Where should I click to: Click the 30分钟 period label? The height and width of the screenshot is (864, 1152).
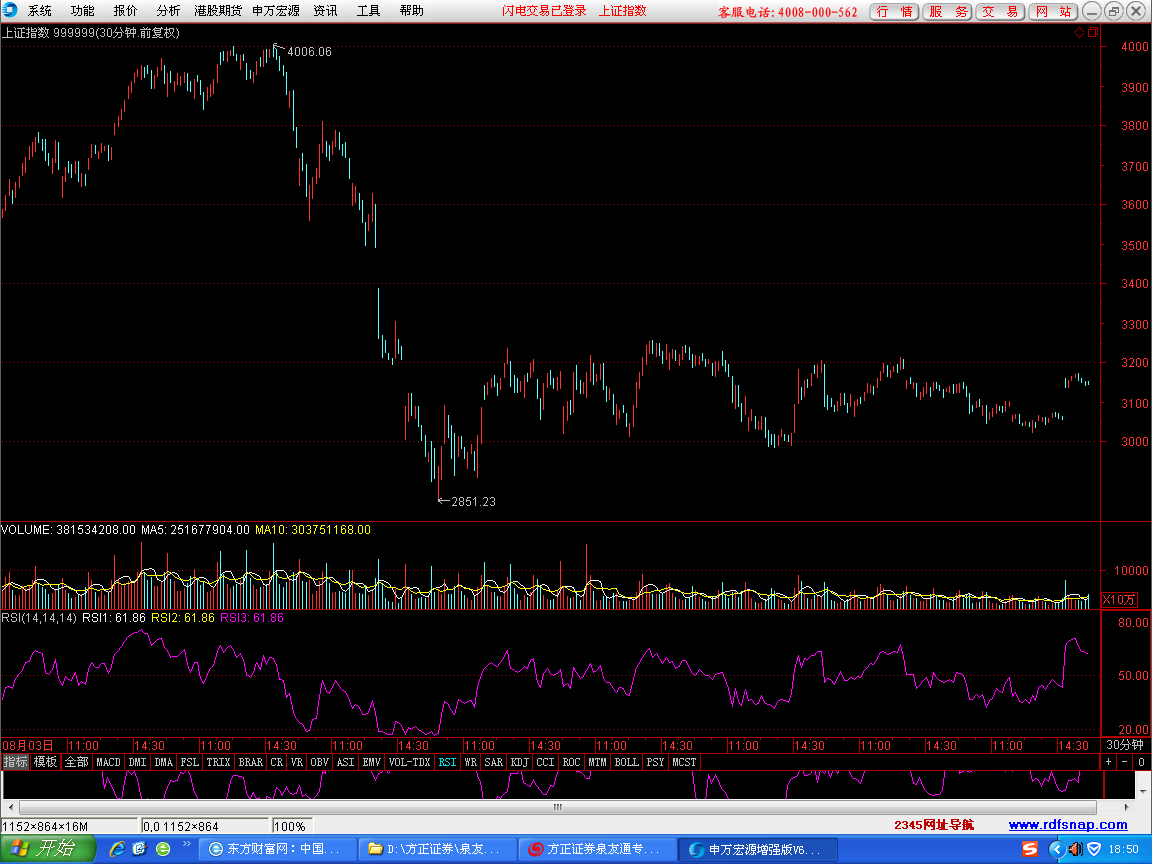pos(1124,745)
